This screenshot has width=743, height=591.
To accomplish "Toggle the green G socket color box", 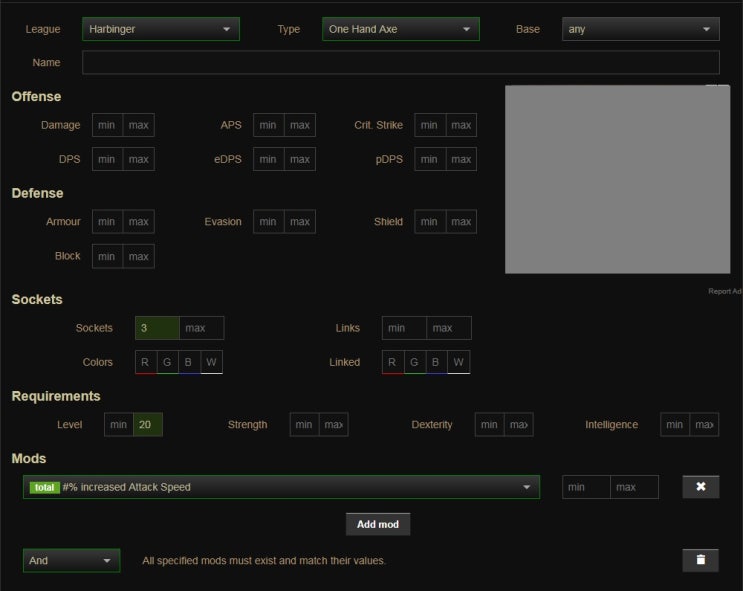I will click(x=167, y=362).
